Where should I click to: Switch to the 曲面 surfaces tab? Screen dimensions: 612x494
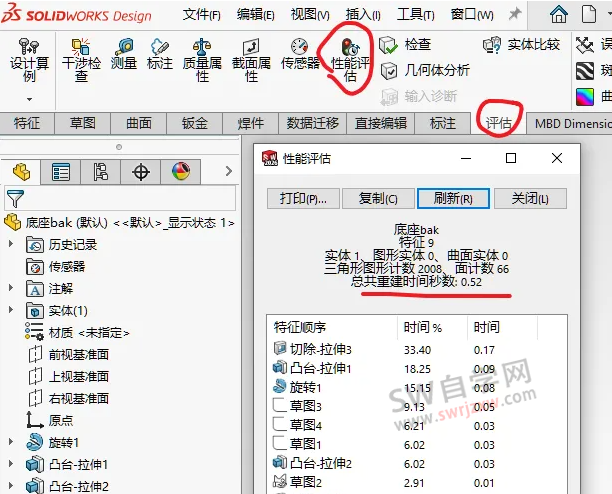(139, 123)
